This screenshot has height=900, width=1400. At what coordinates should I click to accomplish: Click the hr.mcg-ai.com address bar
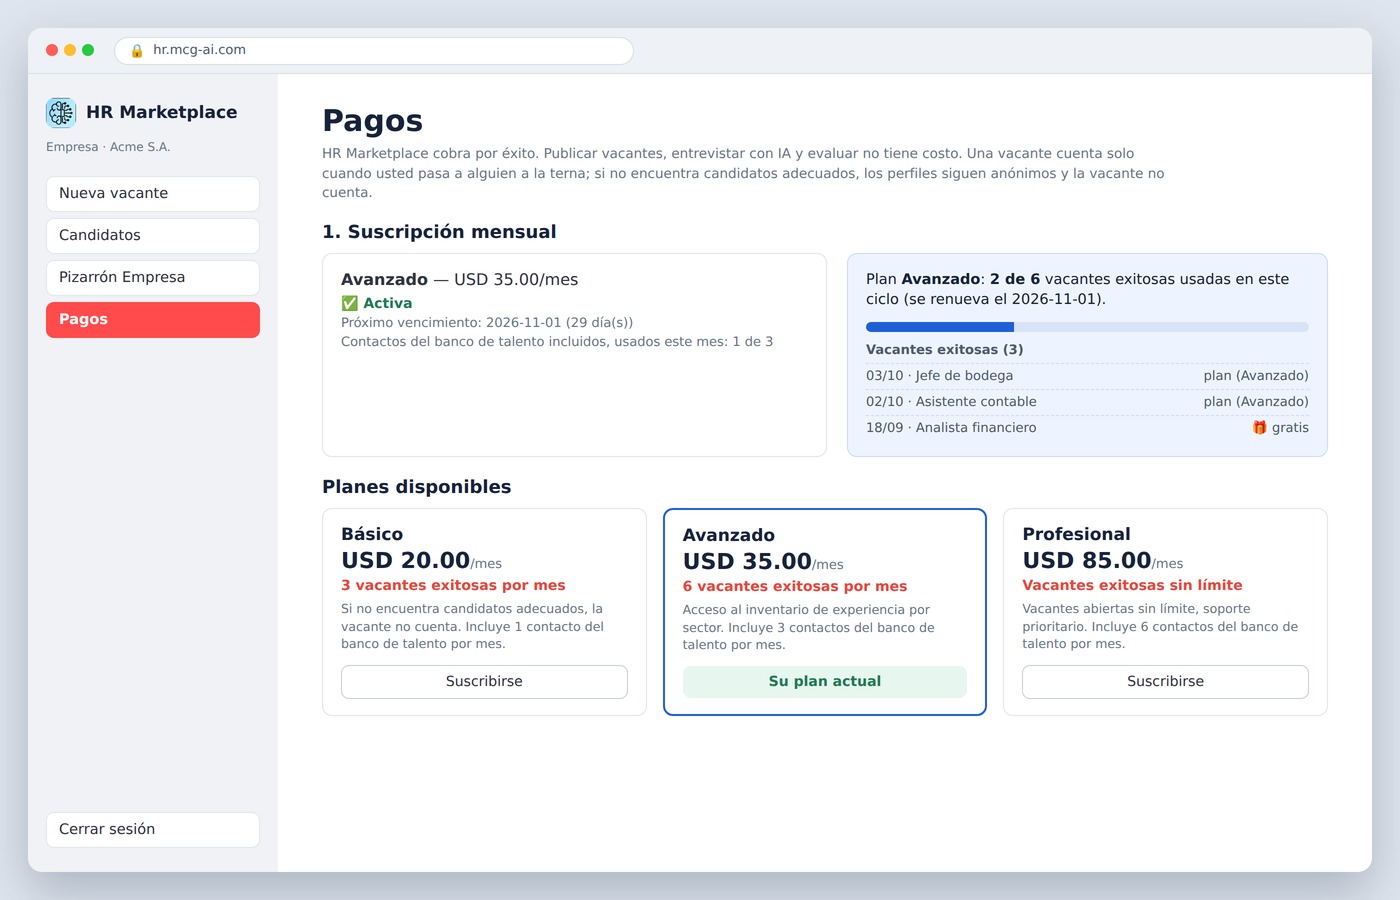[374, 50]
